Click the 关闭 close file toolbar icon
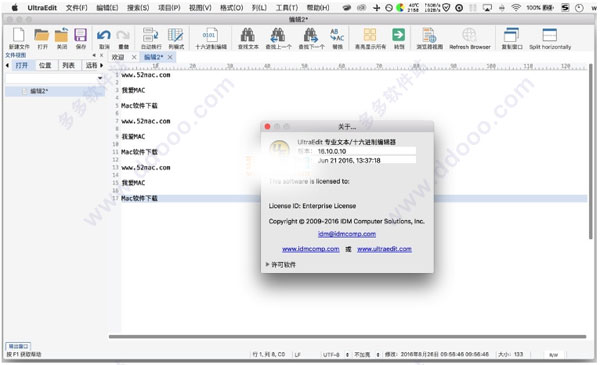The width and height of the screenshot is (600, 365). click(61, 35)
